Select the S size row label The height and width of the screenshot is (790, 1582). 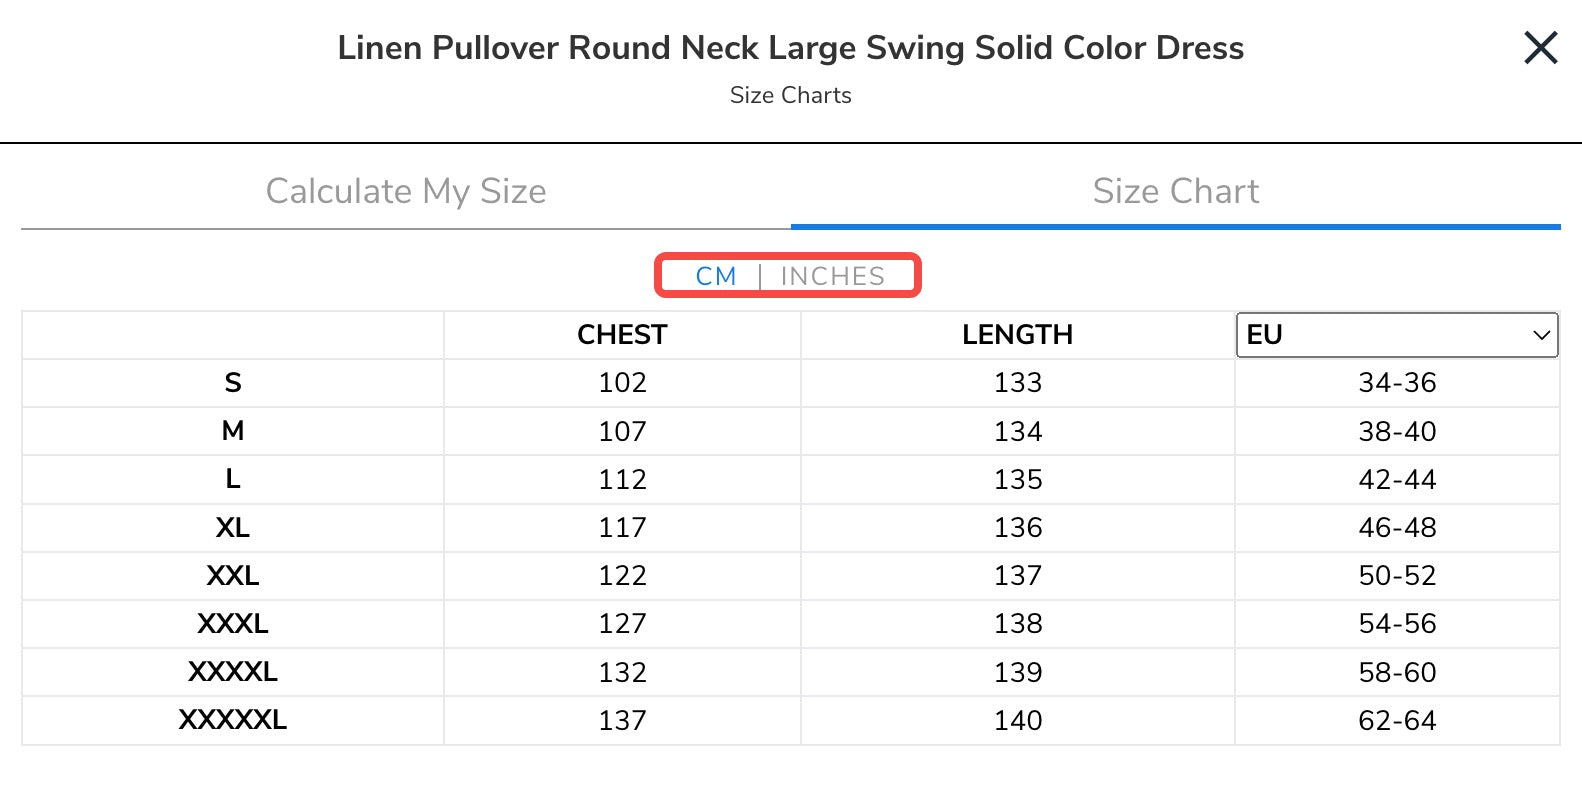[233, 383]
